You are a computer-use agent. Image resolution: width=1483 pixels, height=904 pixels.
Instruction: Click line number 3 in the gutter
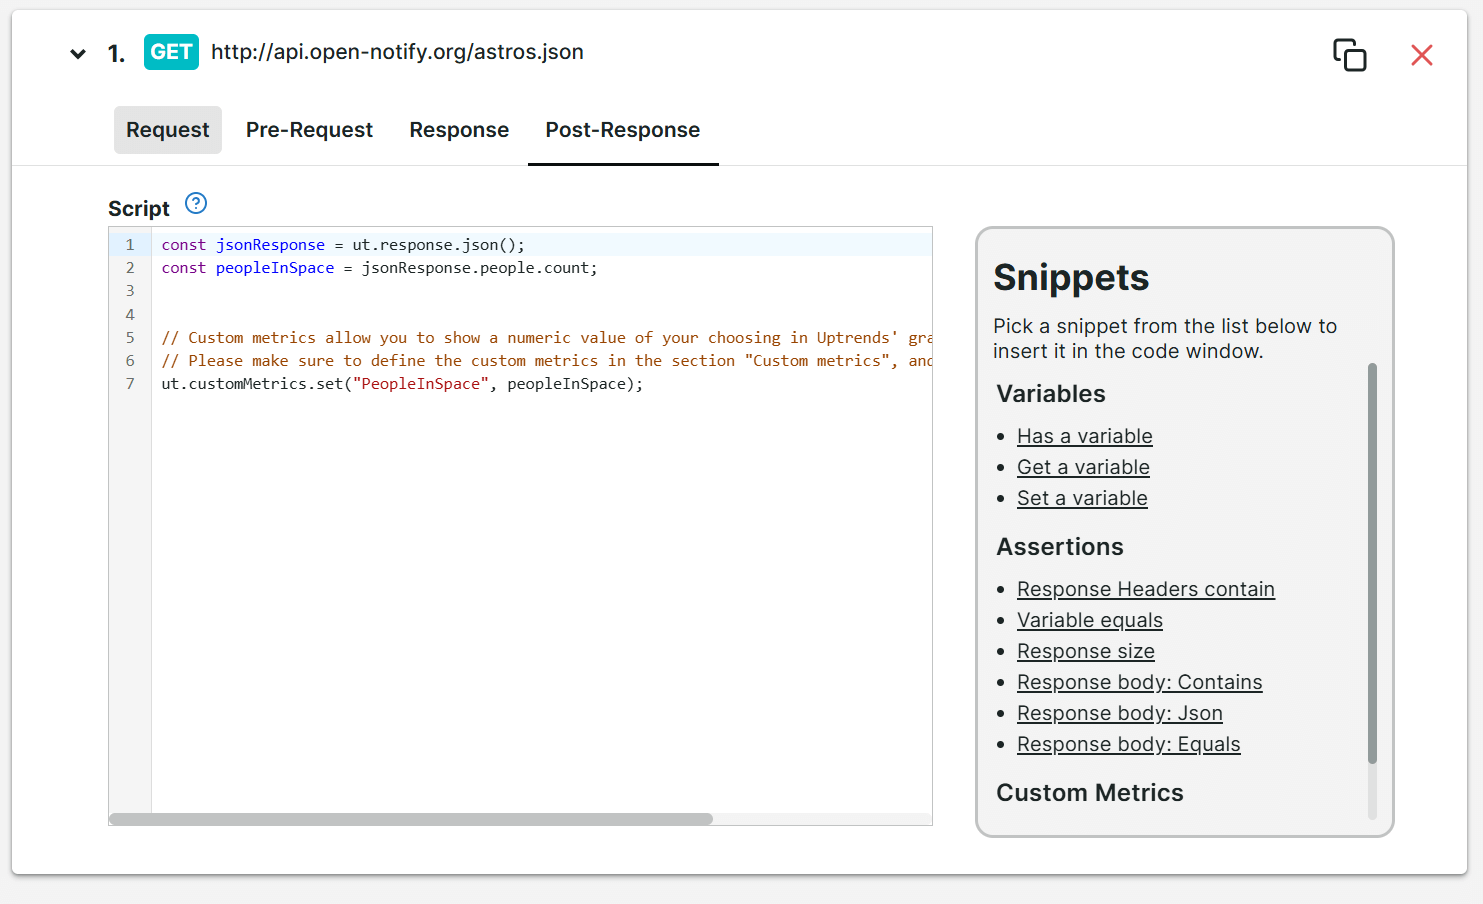[x=130, y=291]
